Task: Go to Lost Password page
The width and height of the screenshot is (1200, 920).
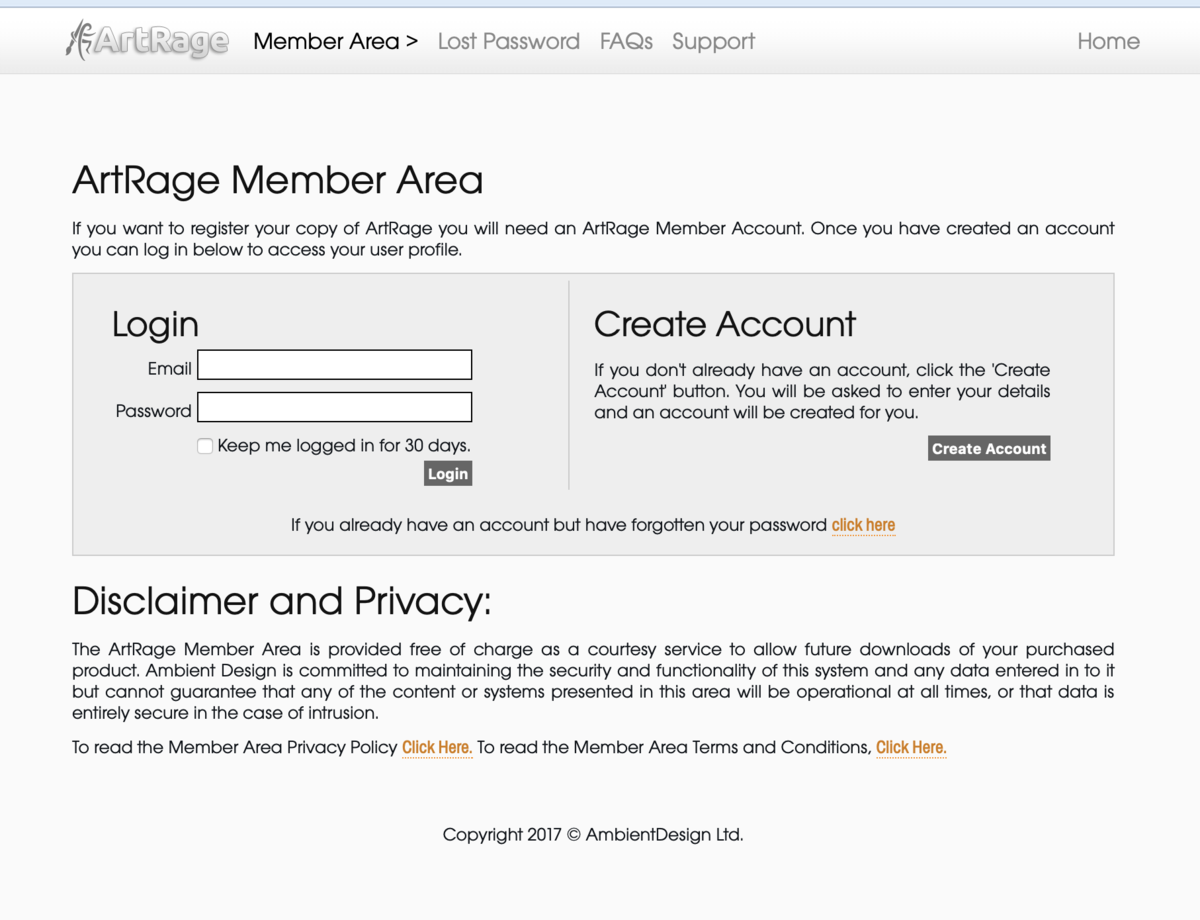Action: pyautogui.click(x=509, y=41)
